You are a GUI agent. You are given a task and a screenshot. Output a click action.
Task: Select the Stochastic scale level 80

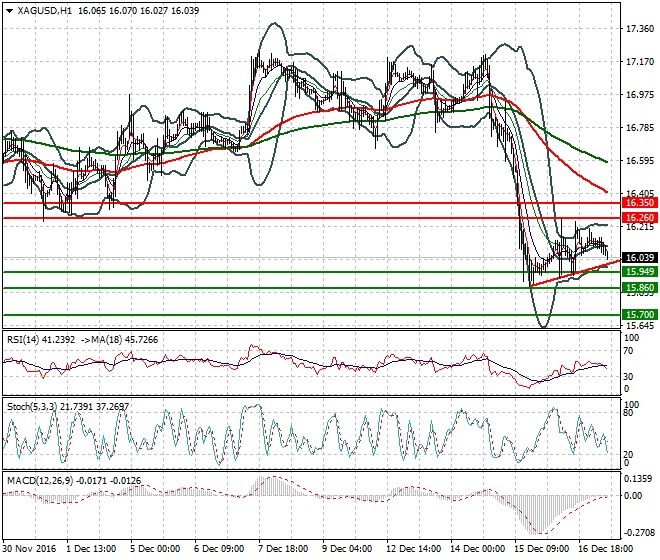628,413
